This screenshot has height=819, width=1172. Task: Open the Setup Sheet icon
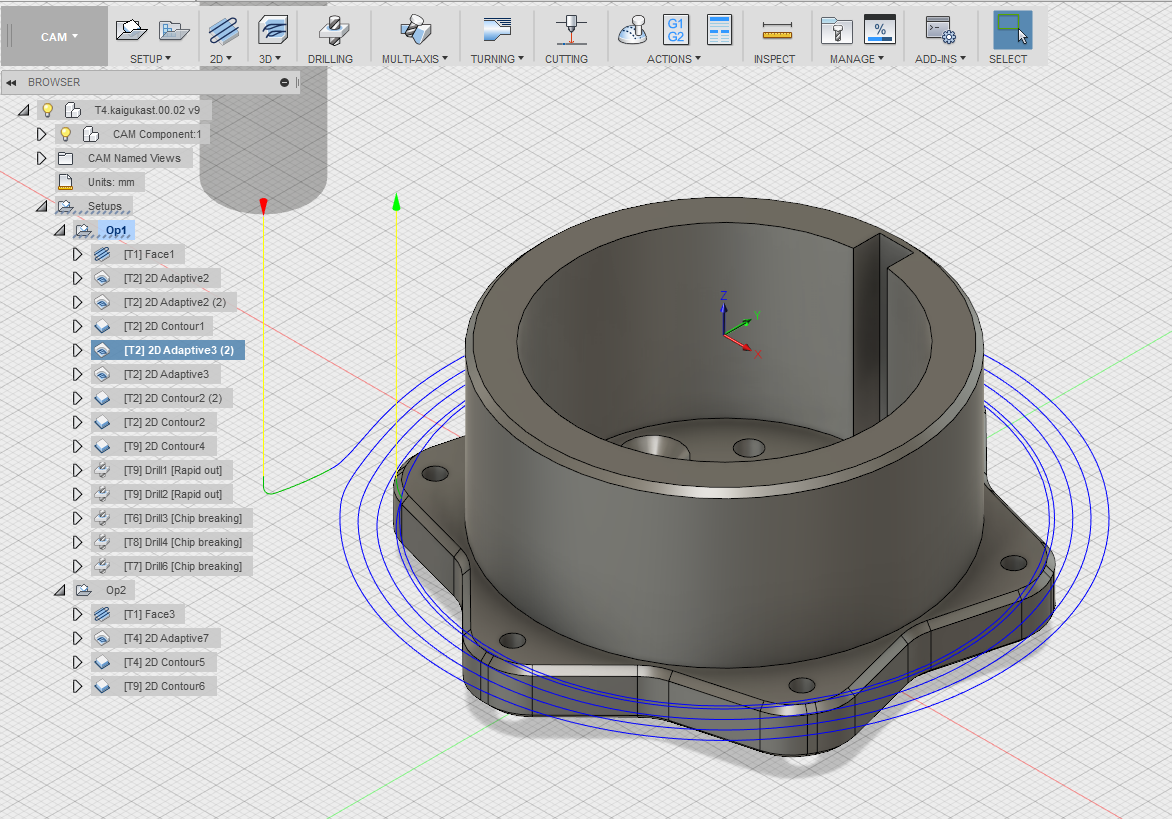click(x=719, y=30)
